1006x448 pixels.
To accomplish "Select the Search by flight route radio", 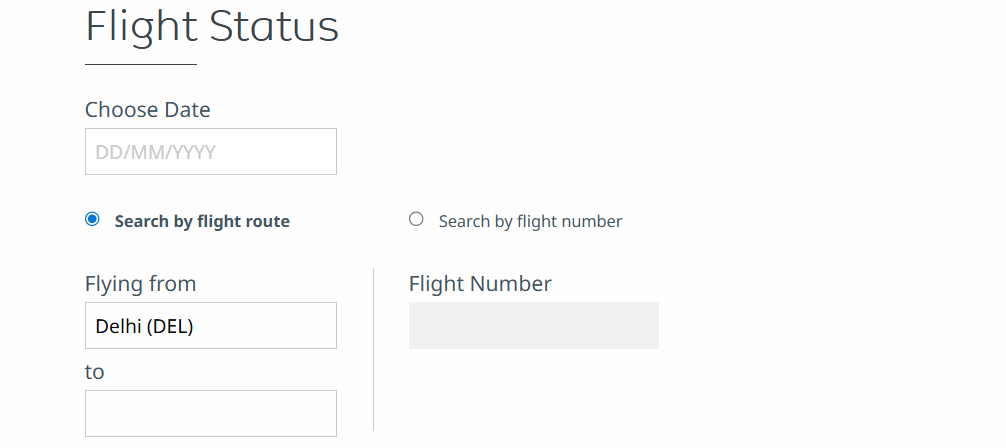I will [x=93, y=219].
